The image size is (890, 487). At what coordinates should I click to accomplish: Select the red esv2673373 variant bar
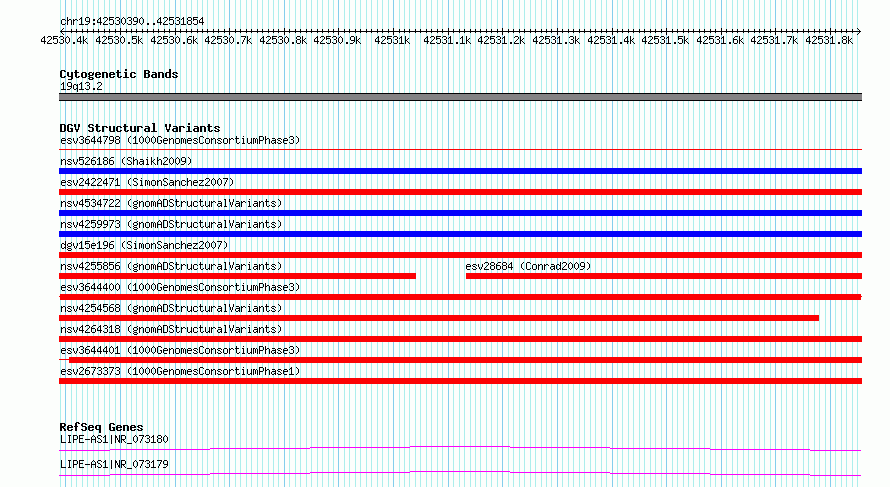[x=460, y=381]
